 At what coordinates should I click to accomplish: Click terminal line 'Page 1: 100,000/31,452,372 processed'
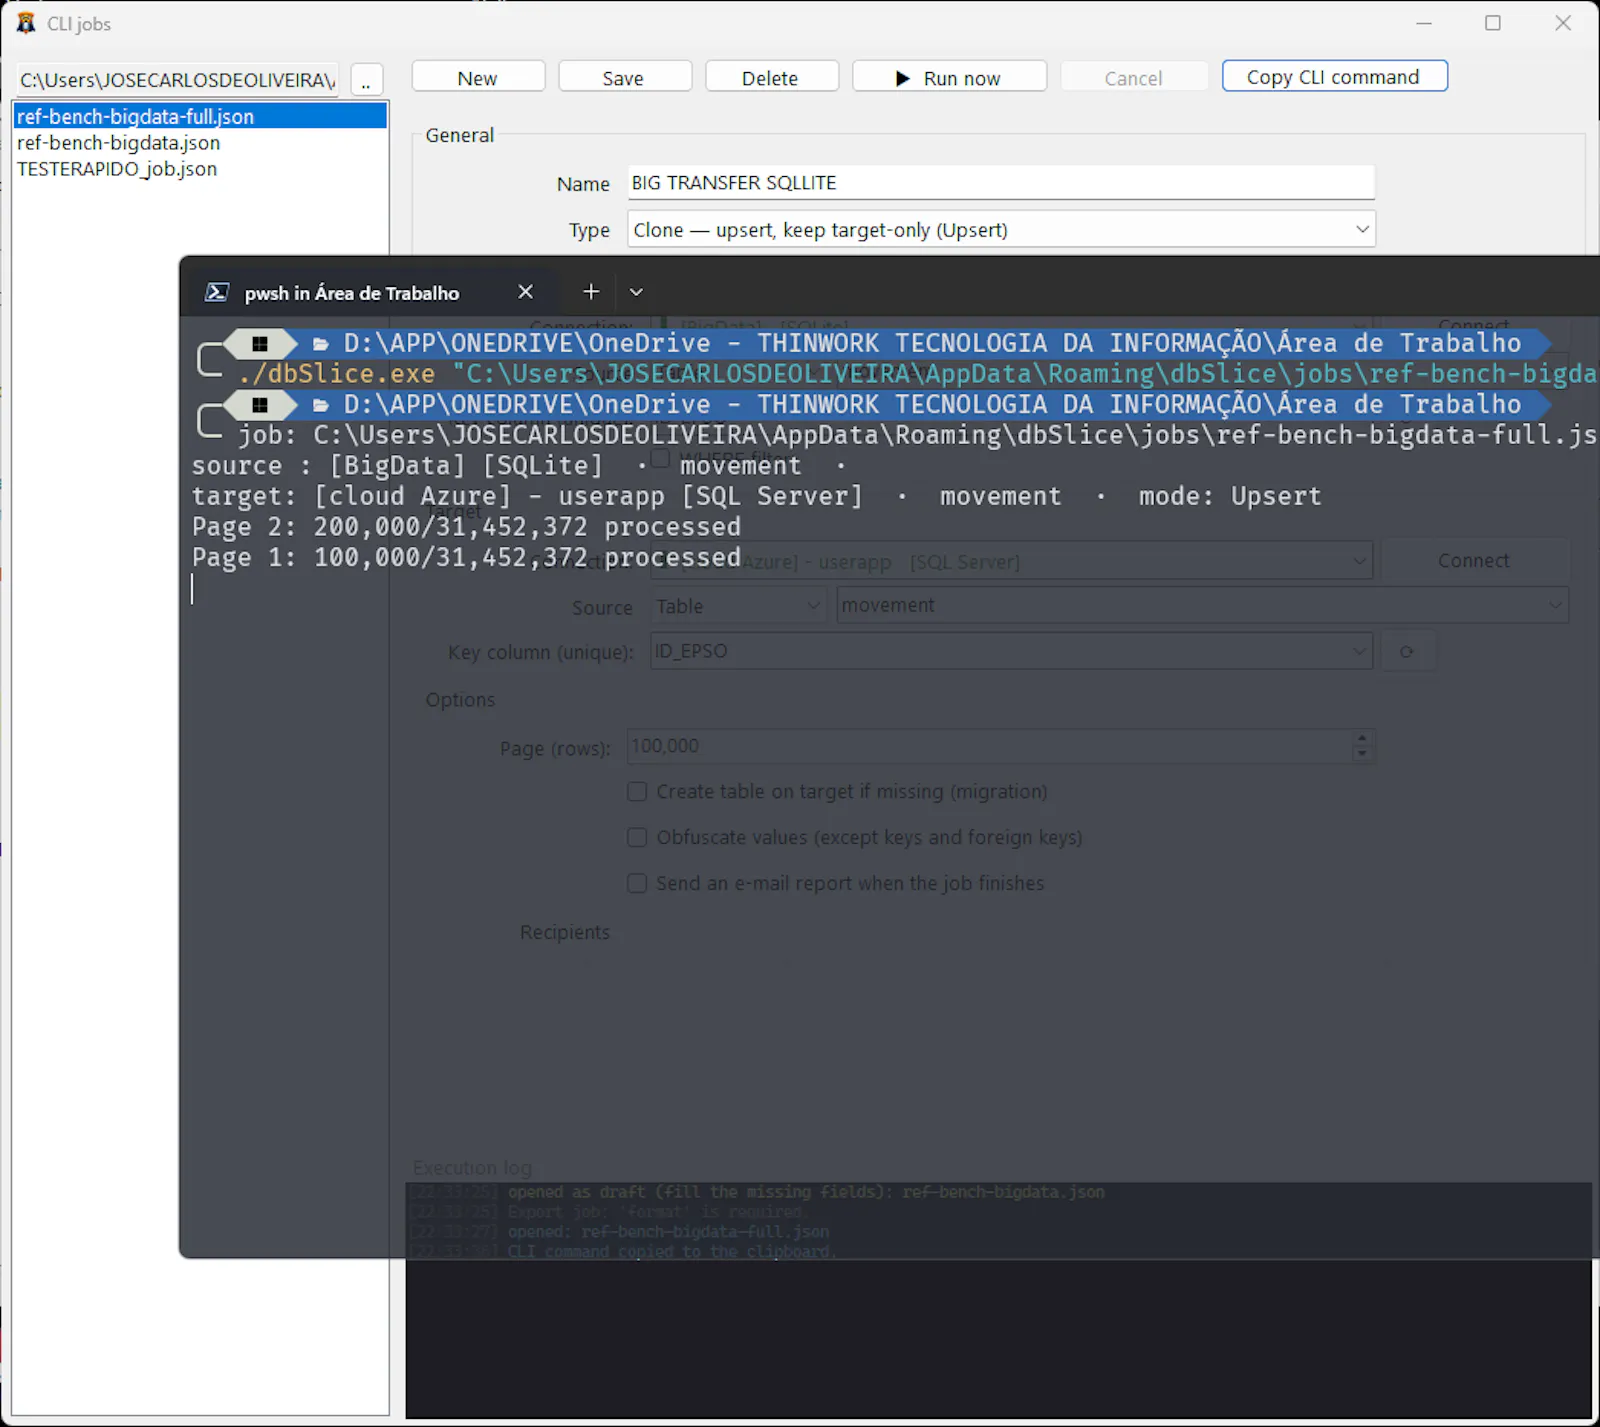pyautogui.click(x=467, y=557)
